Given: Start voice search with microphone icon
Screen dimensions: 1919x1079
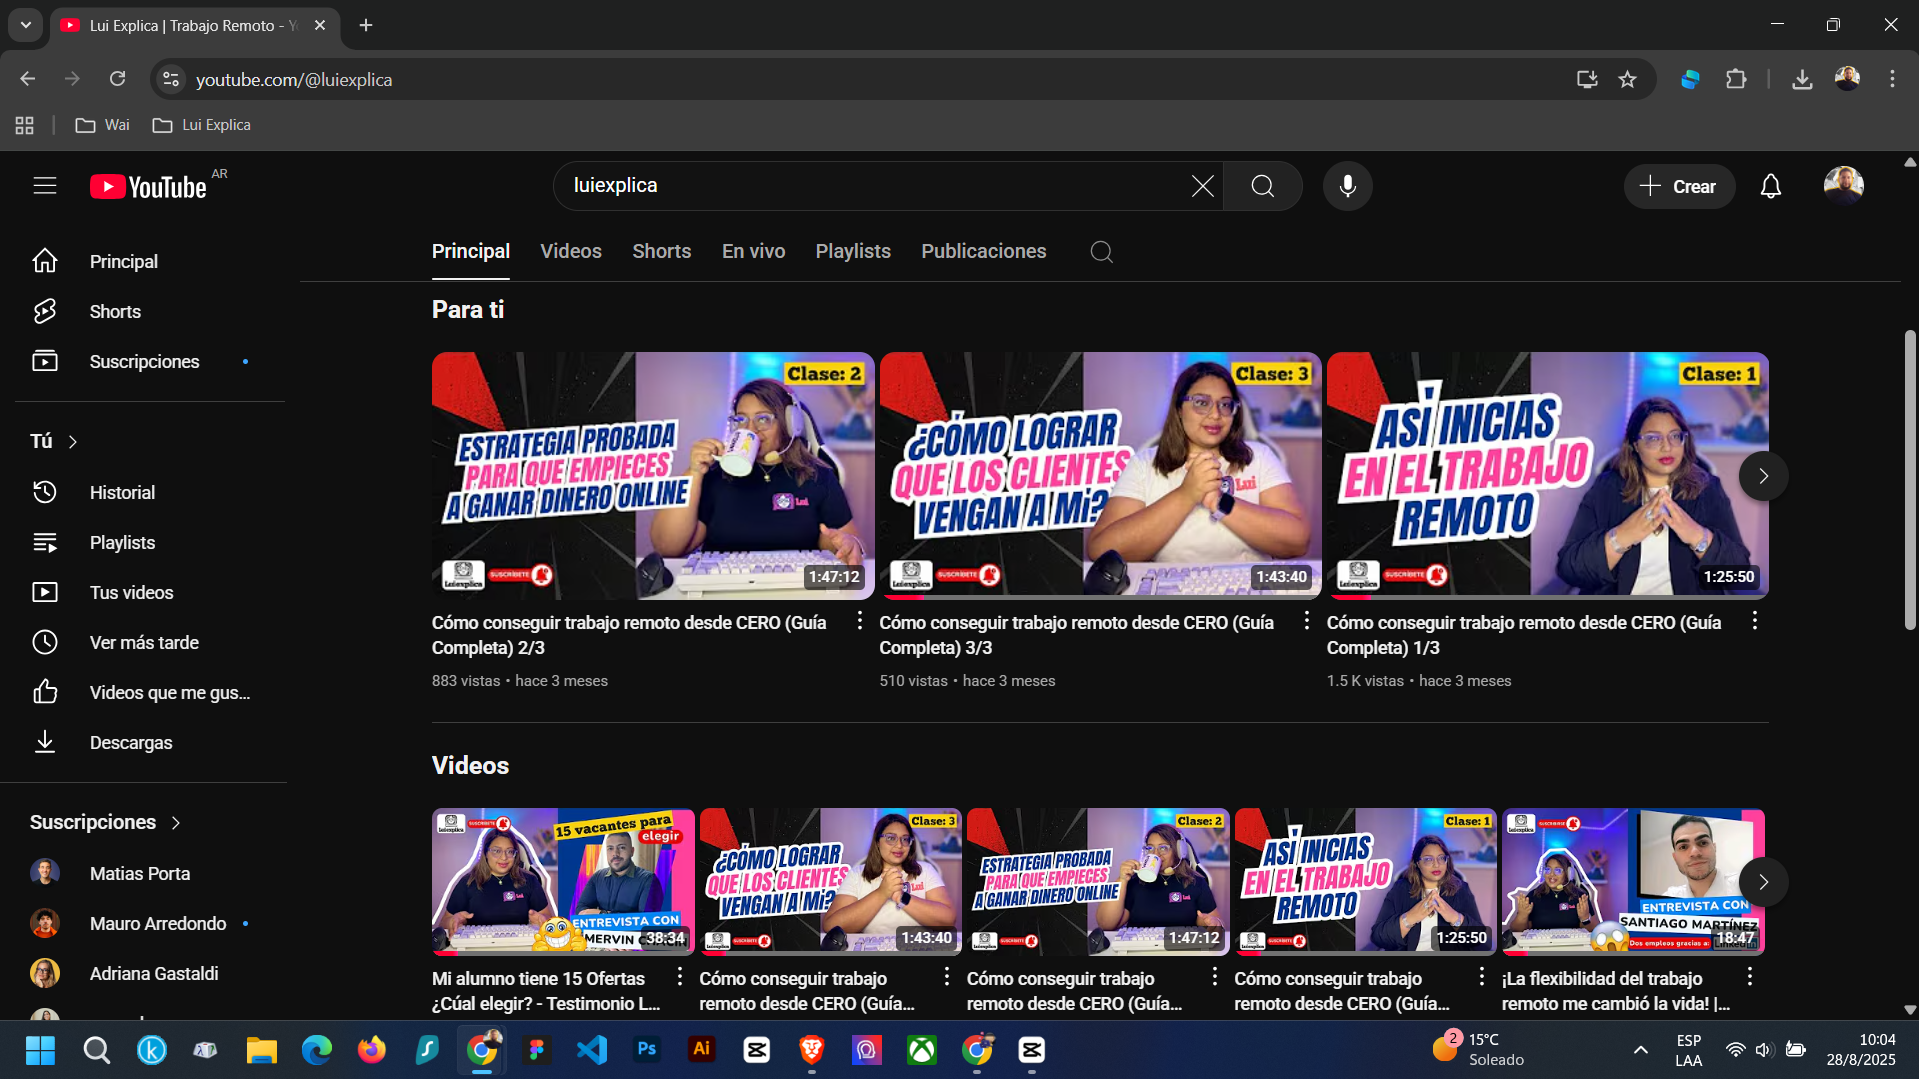Looking at the screenshot, I should click(1347, 186).
